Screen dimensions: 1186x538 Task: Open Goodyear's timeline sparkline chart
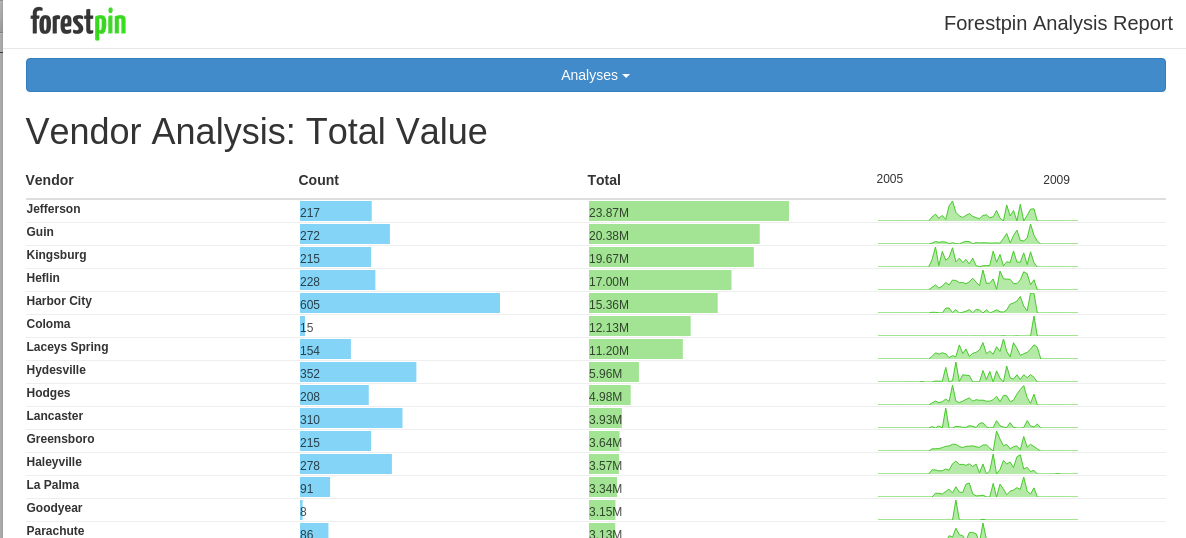click(x=977, y=511)
